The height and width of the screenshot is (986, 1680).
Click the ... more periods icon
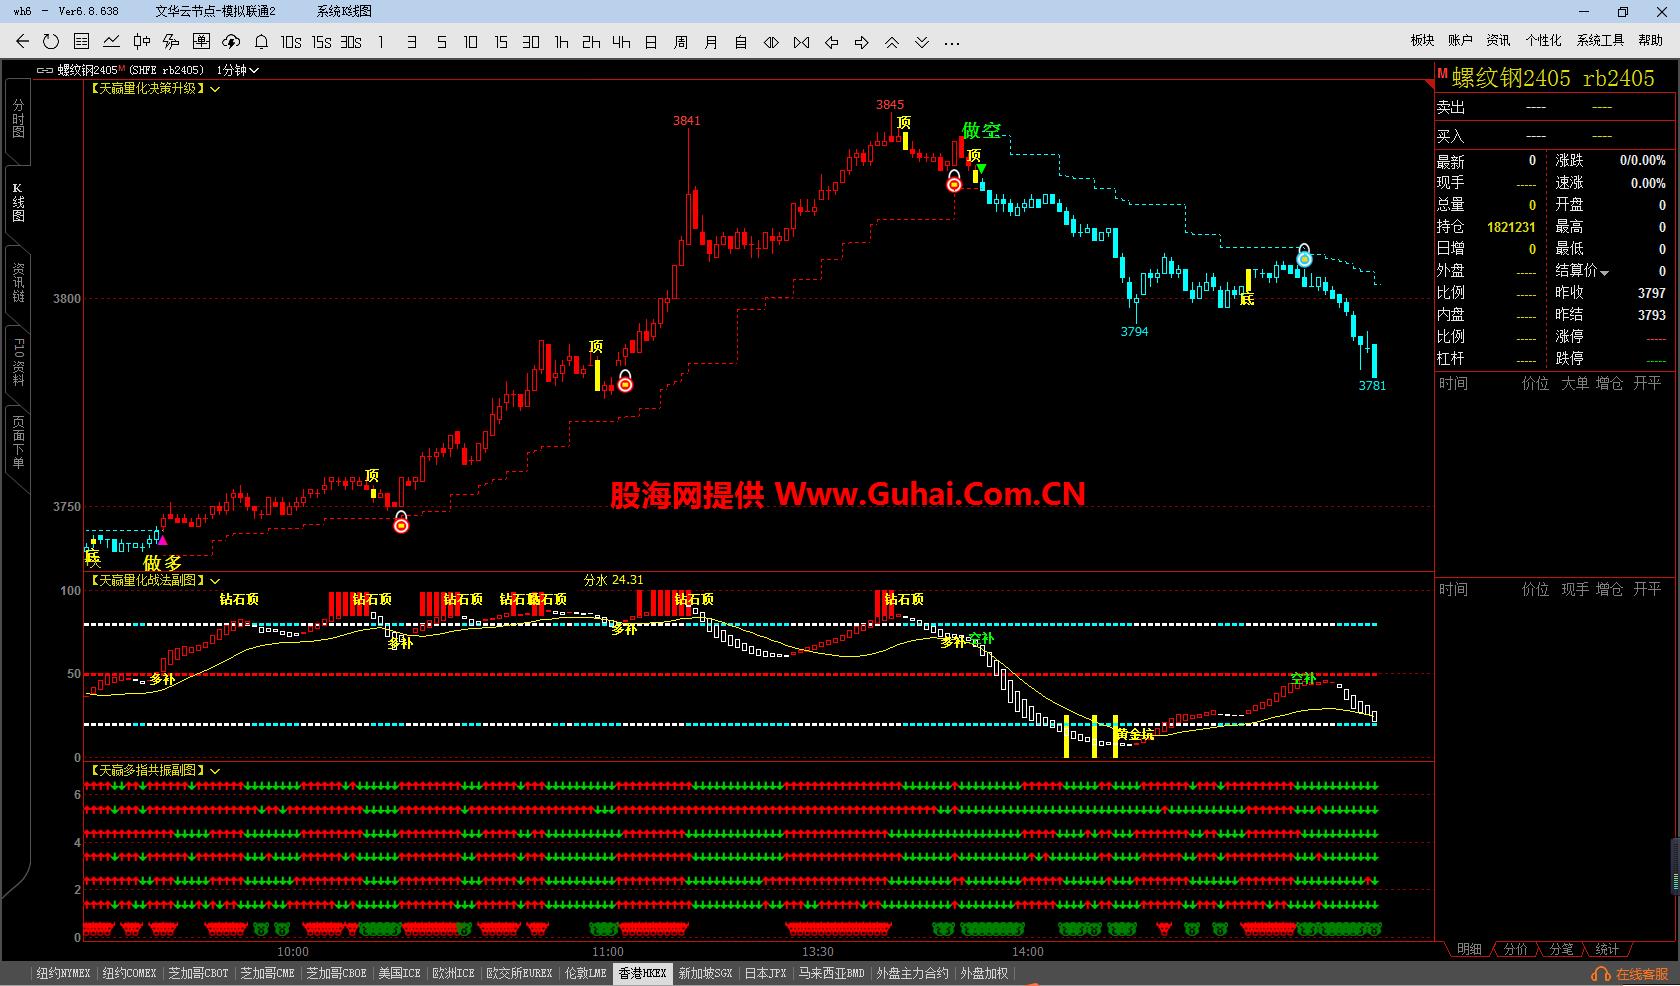[952, 42]
